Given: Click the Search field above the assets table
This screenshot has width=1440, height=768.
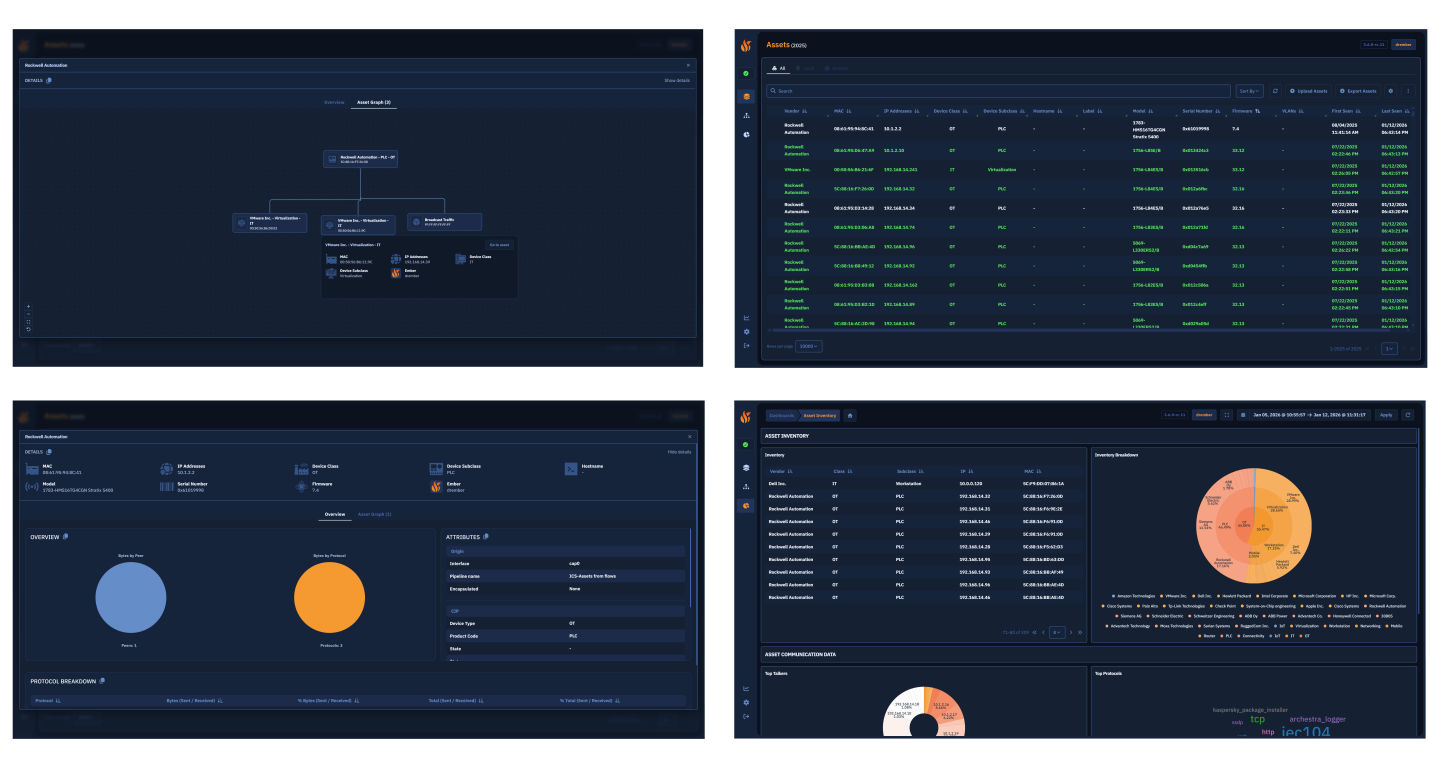Looking at the screenshot, I should click(x=995, y=91).
